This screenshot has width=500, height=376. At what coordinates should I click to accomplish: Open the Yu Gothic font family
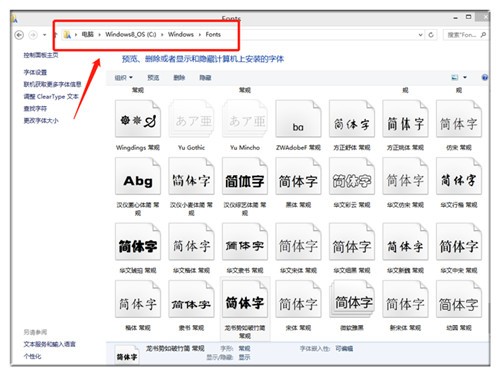click(191, 119)
